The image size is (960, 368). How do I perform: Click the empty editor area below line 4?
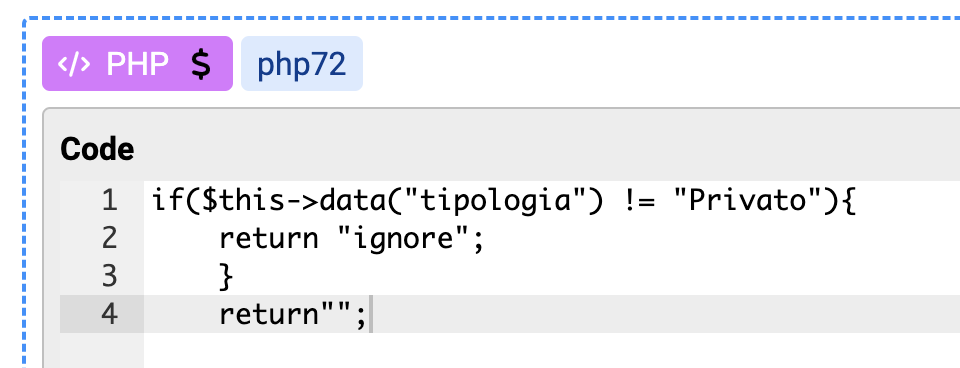click(x=551, y=350)
